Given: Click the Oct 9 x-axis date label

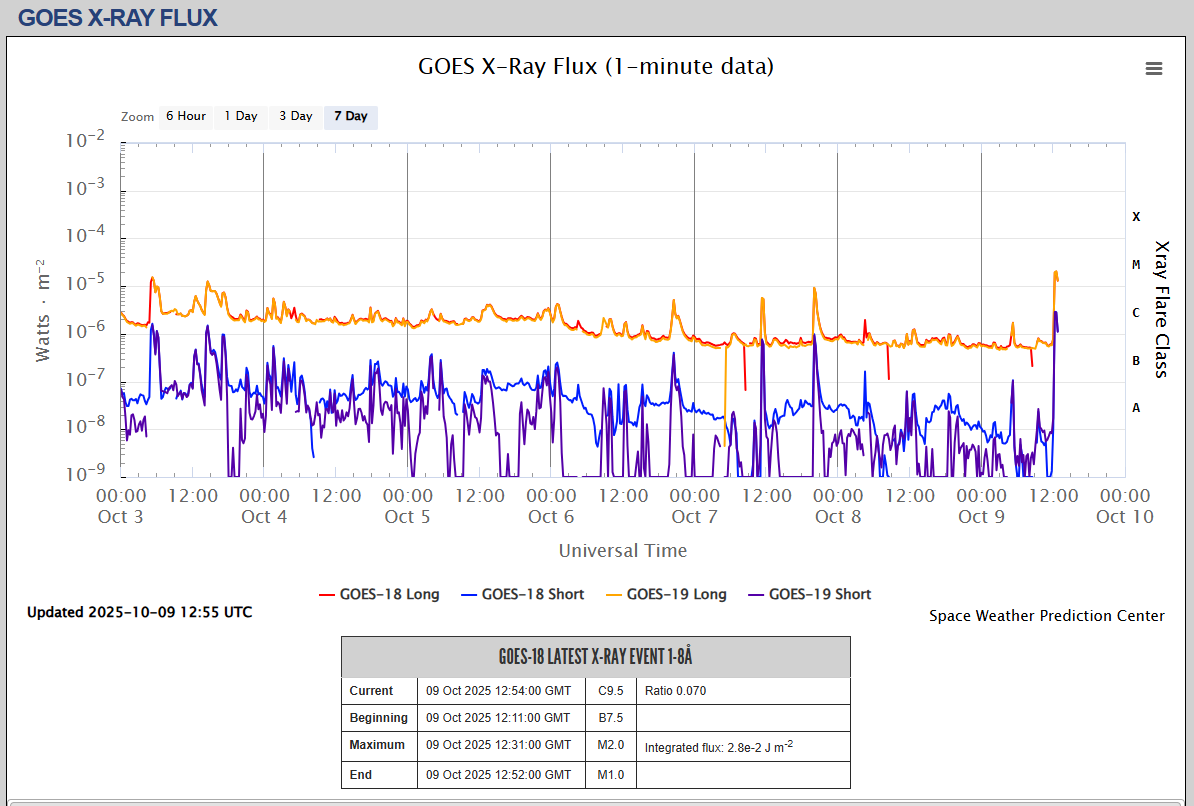Looking at the screenshot, I should point(981,517).
